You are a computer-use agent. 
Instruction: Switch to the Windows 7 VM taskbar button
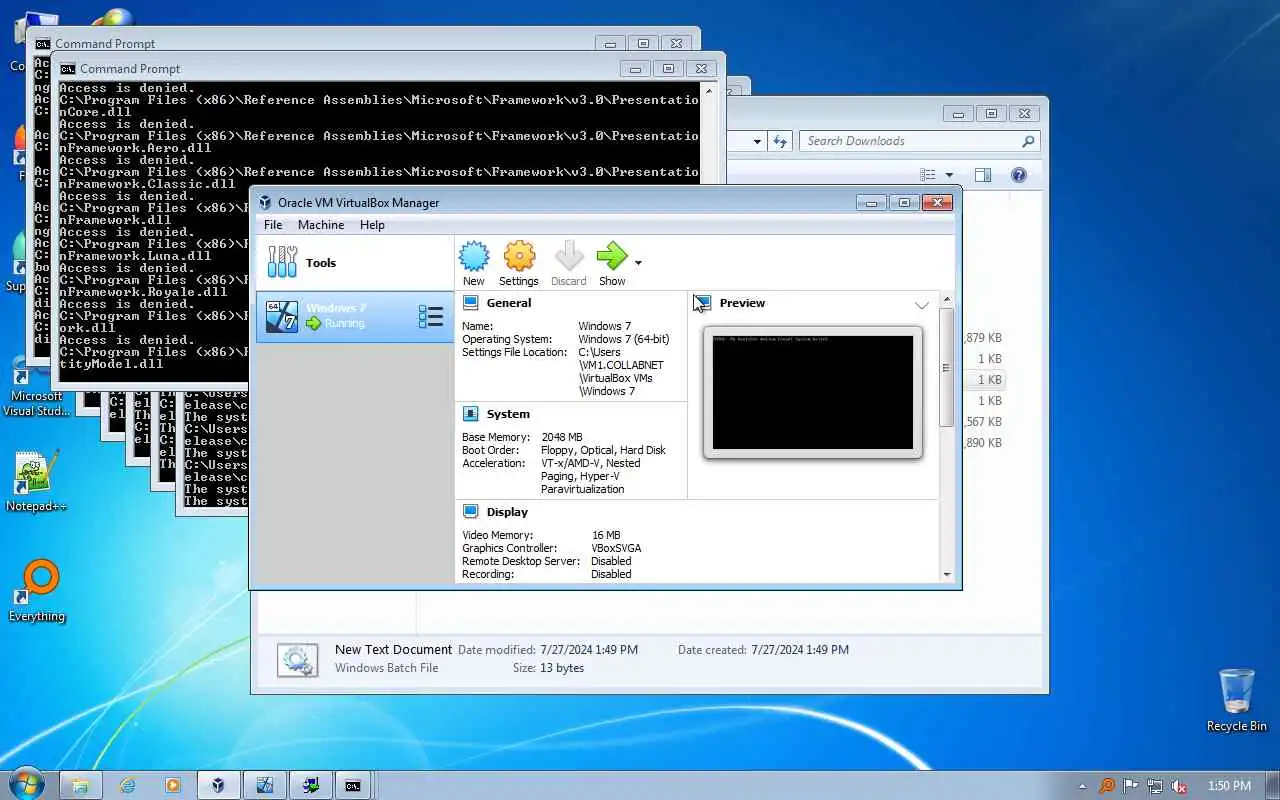coord(265,785)
